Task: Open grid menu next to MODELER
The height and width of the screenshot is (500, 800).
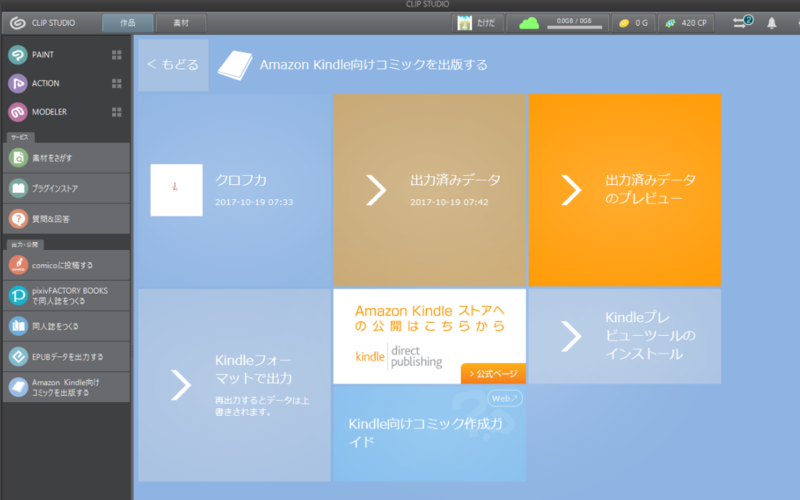Action: click(116, 112)
